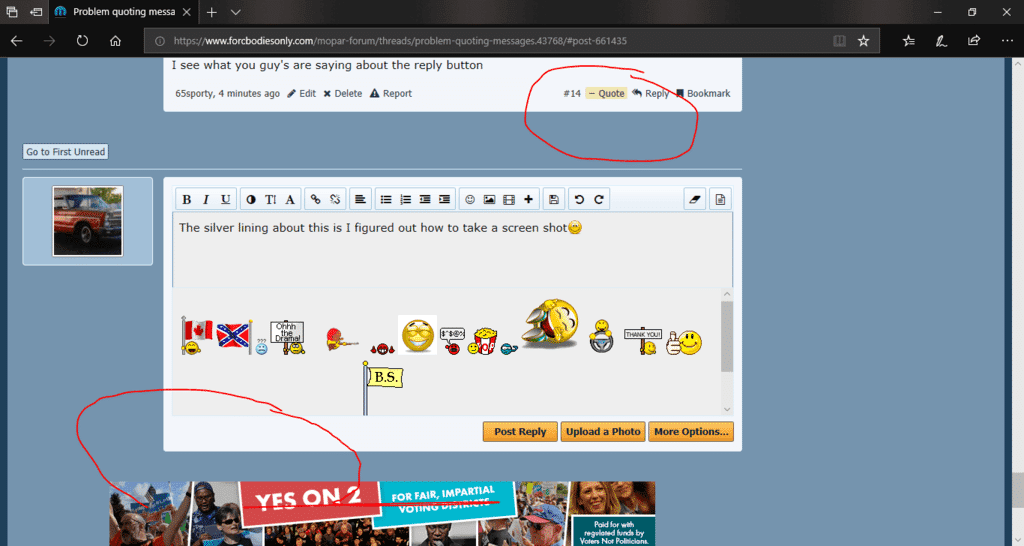Insert an unordered bullet list
Screen dimensions: 1024x546
click(x=385, y=200)
